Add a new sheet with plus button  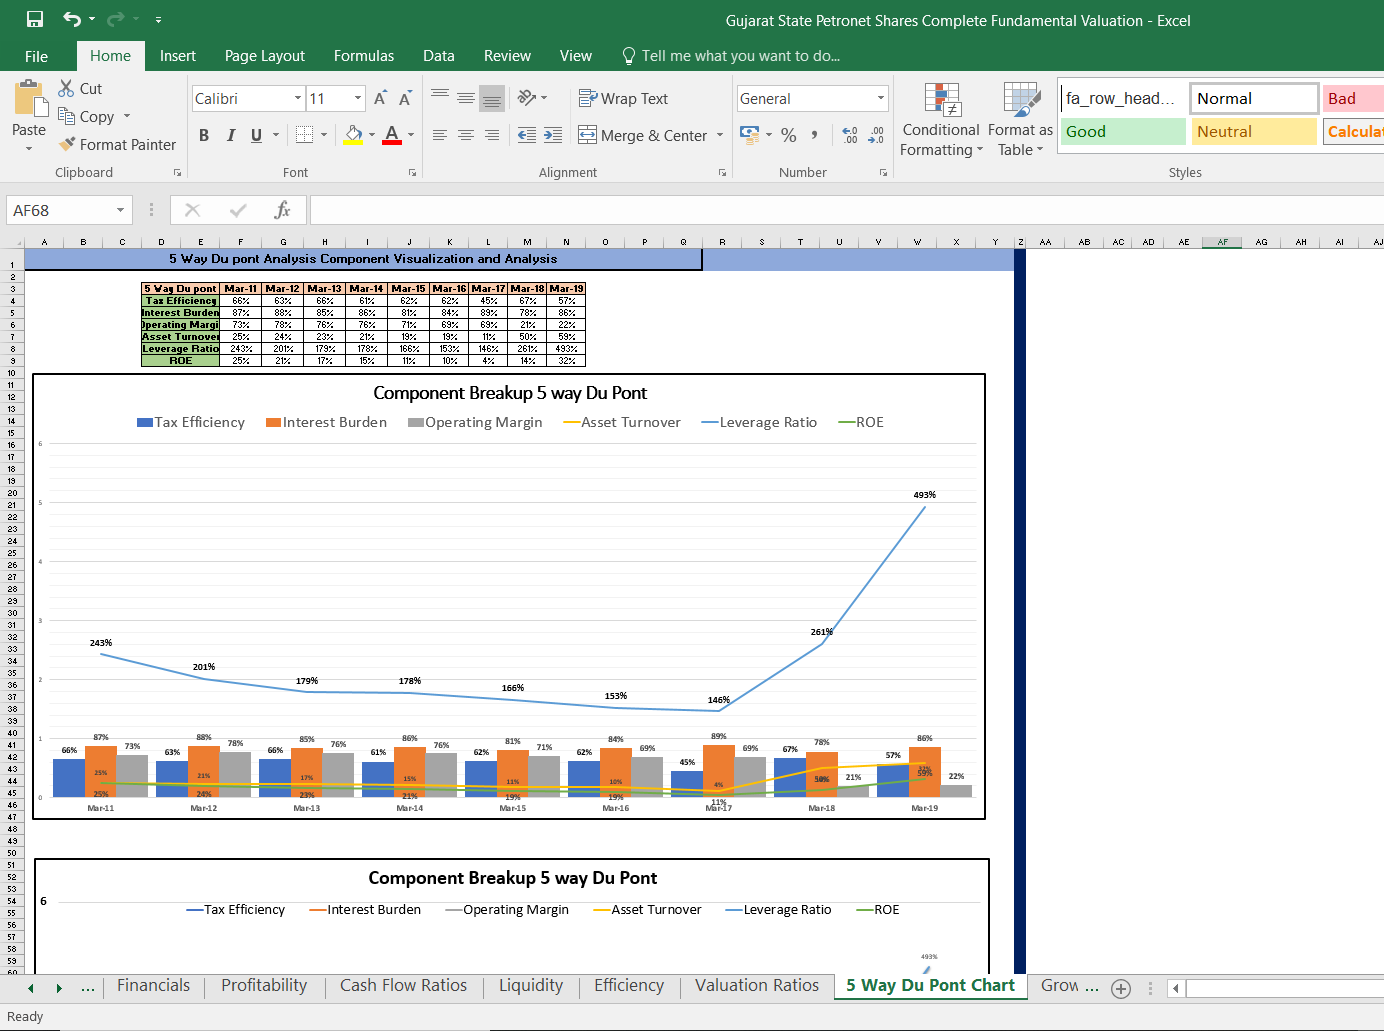pos(1121,988)
